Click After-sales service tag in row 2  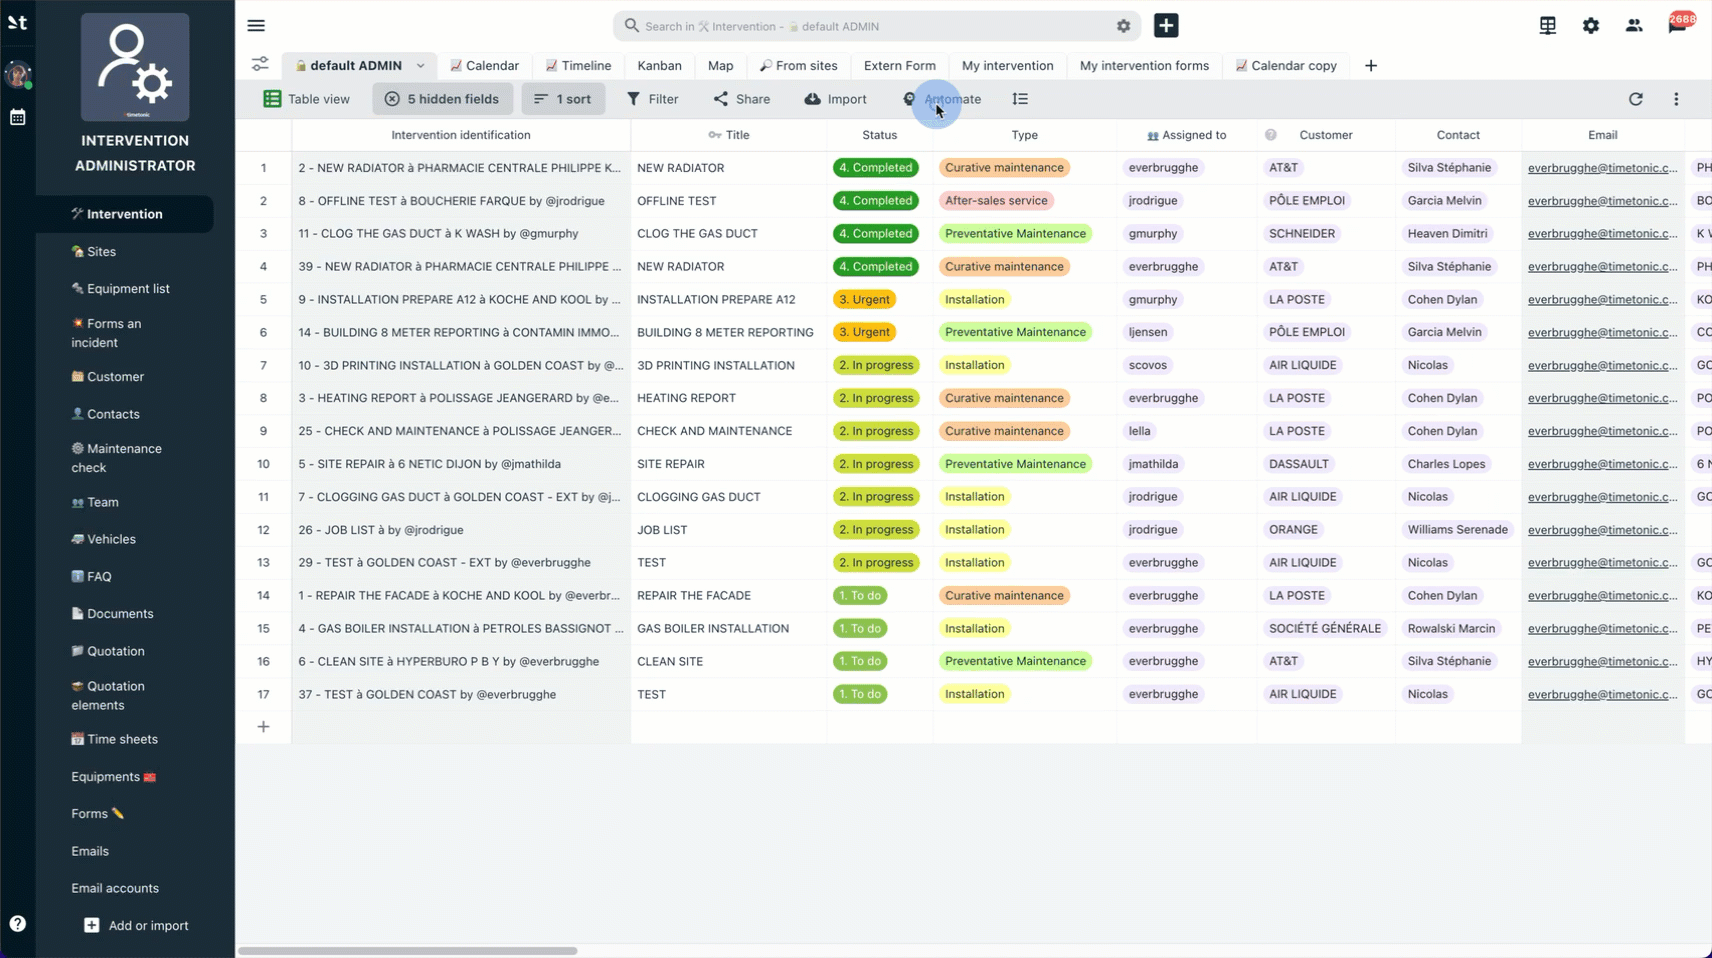996,201
